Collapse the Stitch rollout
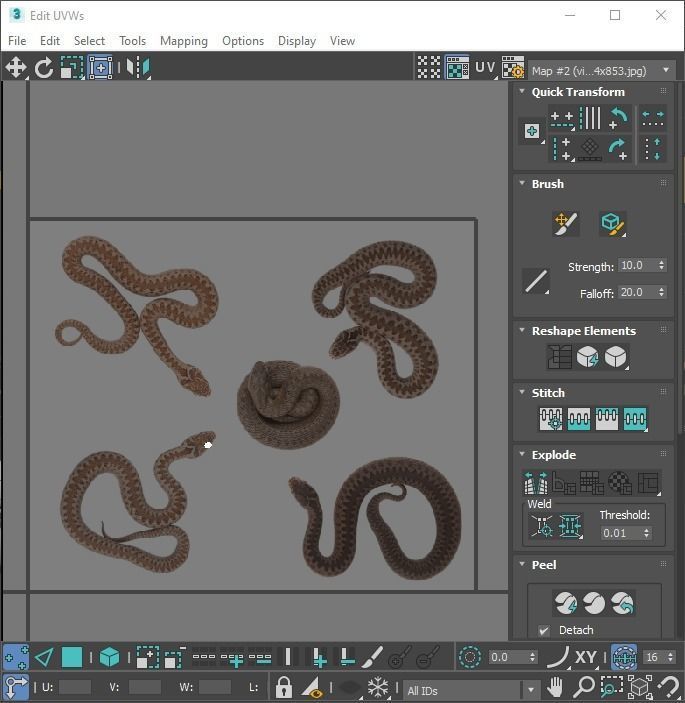This screenshot has height=703, width=685. [x=522, y=392]
